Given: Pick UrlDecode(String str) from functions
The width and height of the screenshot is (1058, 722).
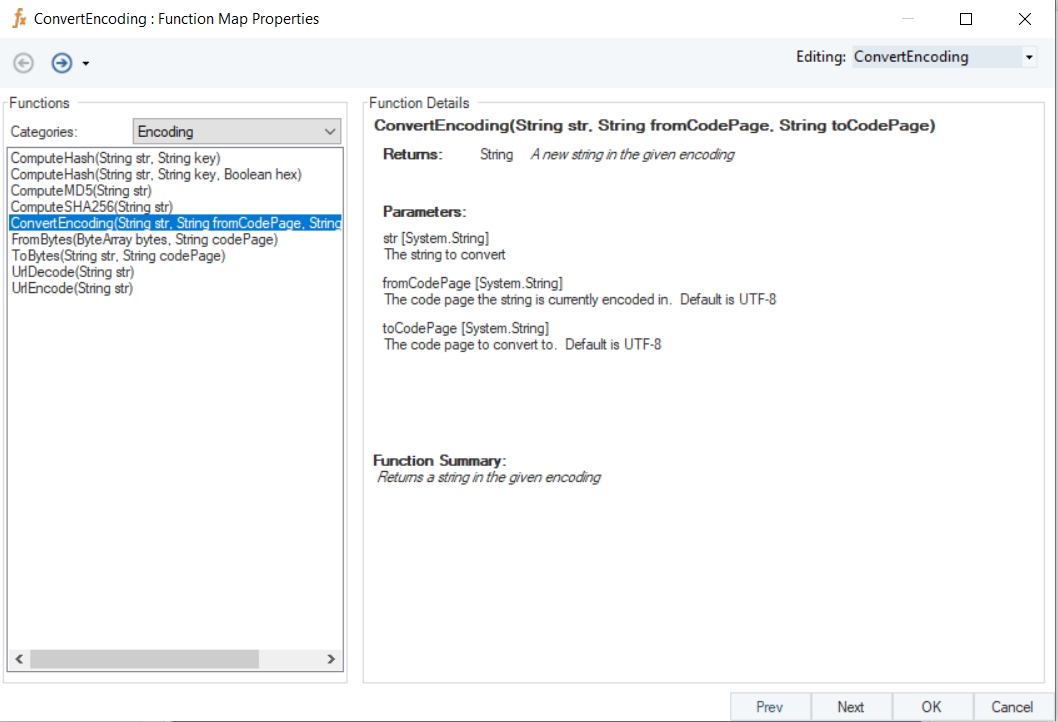Looking at the screenshot, I should click(72, 272).
